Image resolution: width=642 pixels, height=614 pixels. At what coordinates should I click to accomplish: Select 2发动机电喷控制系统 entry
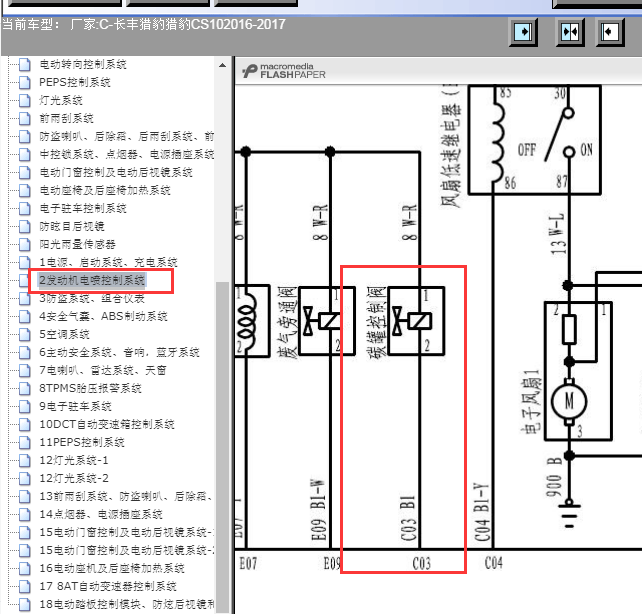coord(92,280)
